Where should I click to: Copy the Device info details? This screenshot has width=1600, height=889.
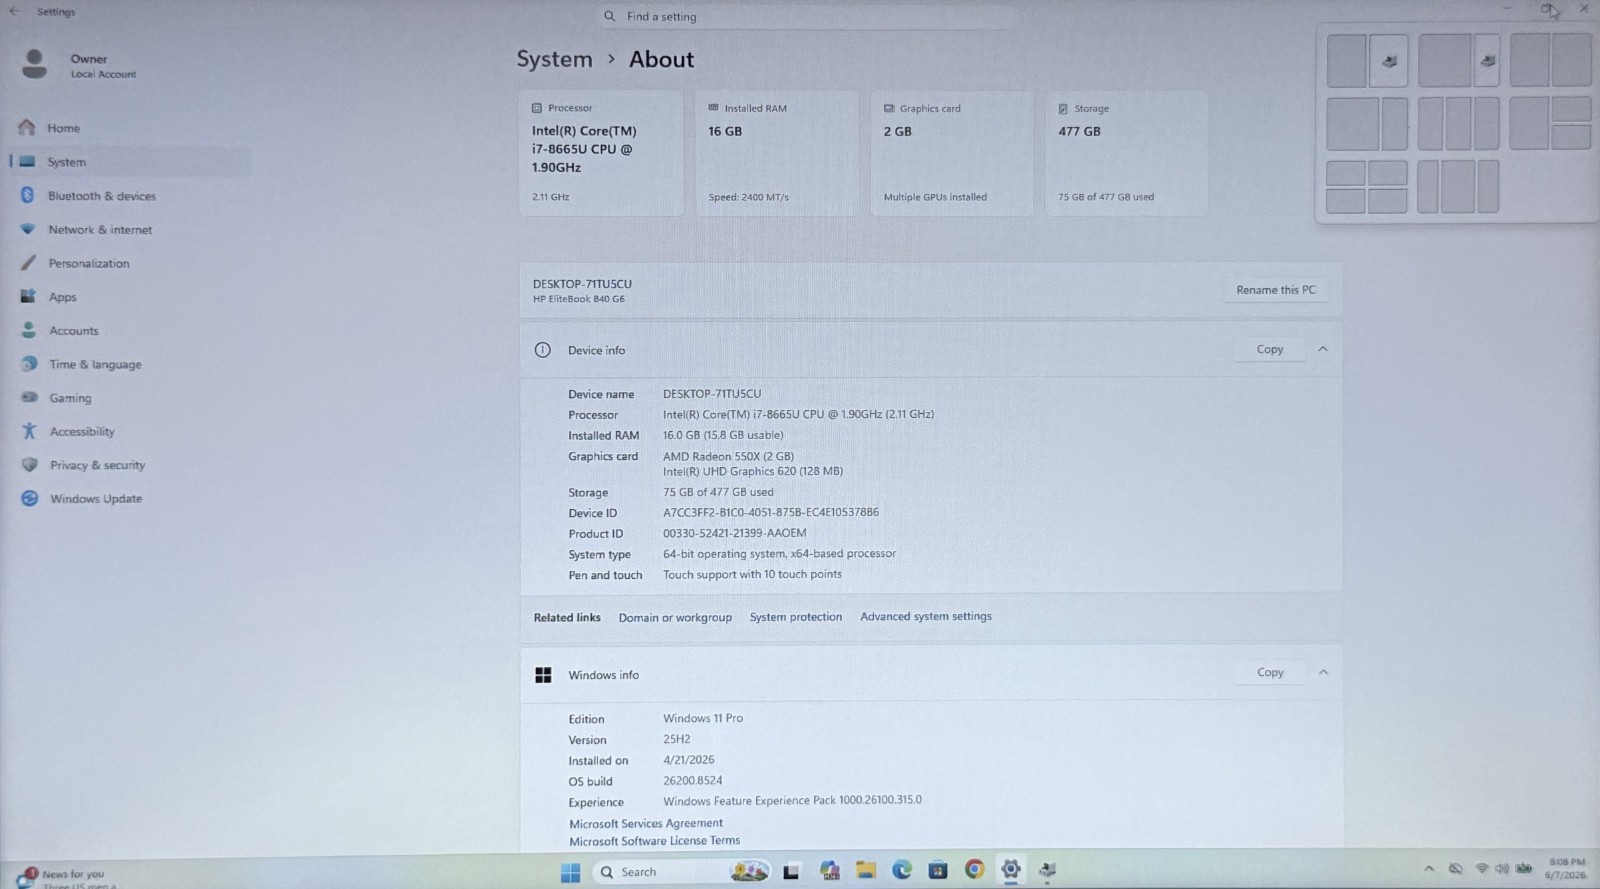(1269, 349)
